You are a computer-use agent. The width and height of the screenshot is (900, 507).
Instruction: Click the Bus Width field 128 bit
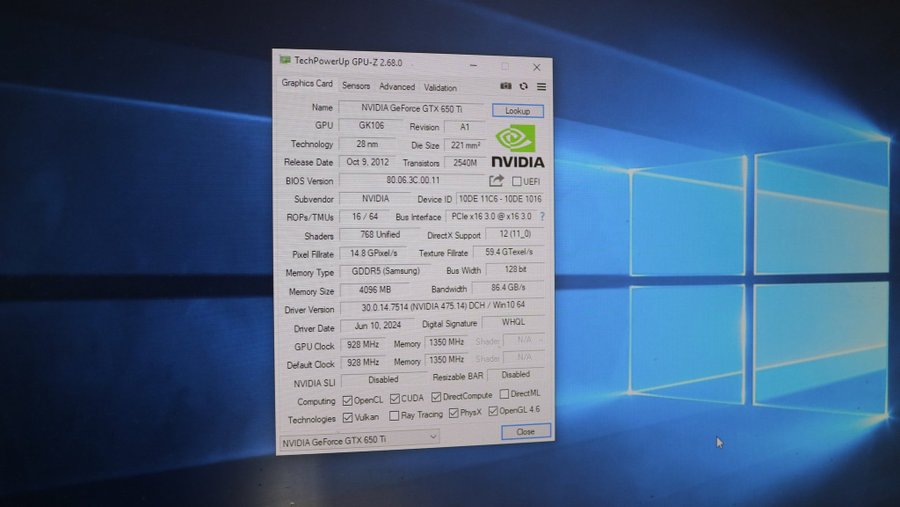(x=515, y=269)
